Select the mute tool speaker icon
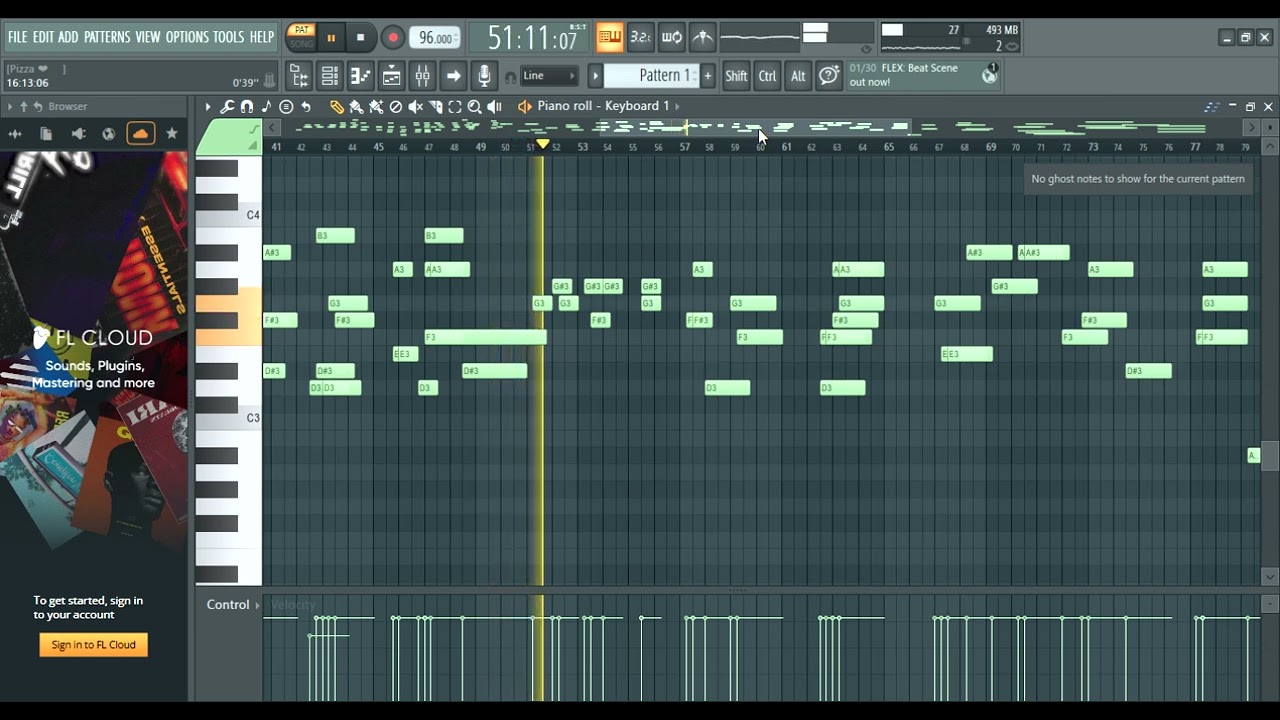 [415, 106]
